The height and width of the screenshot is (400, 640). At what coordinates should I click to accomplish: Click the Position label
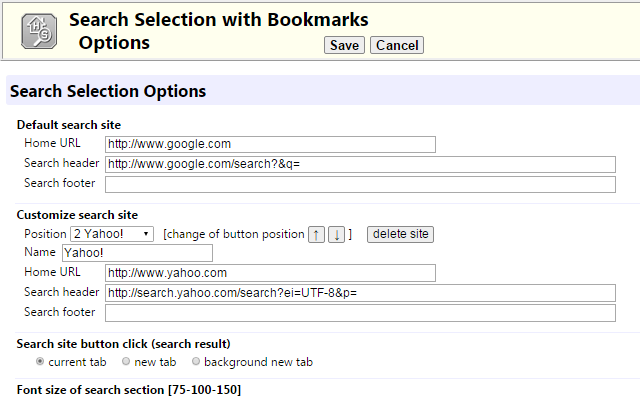(45, 234)
